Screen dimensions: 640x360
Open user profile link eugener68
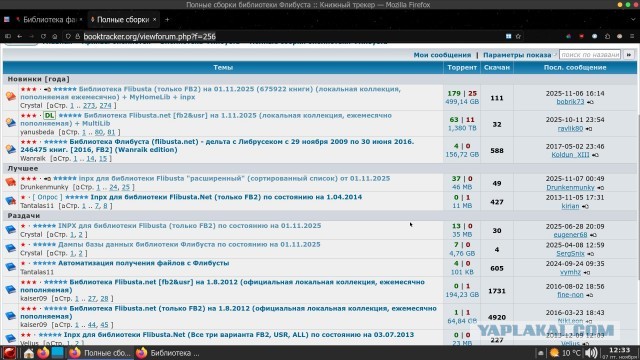point(570,235)
